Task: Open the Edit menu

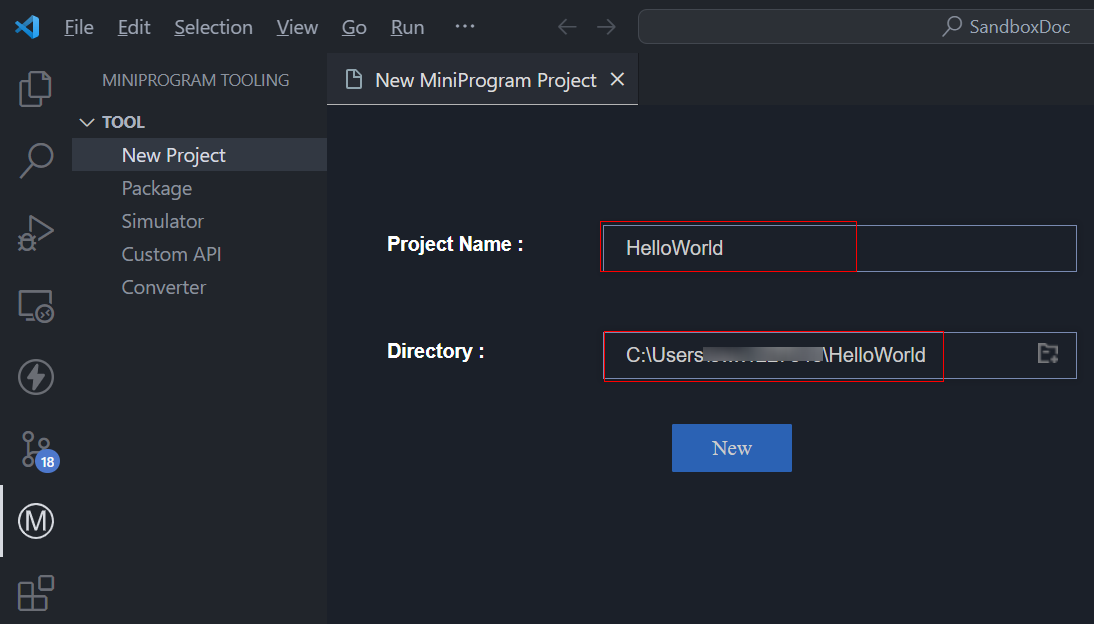Action: coord(134,27)
